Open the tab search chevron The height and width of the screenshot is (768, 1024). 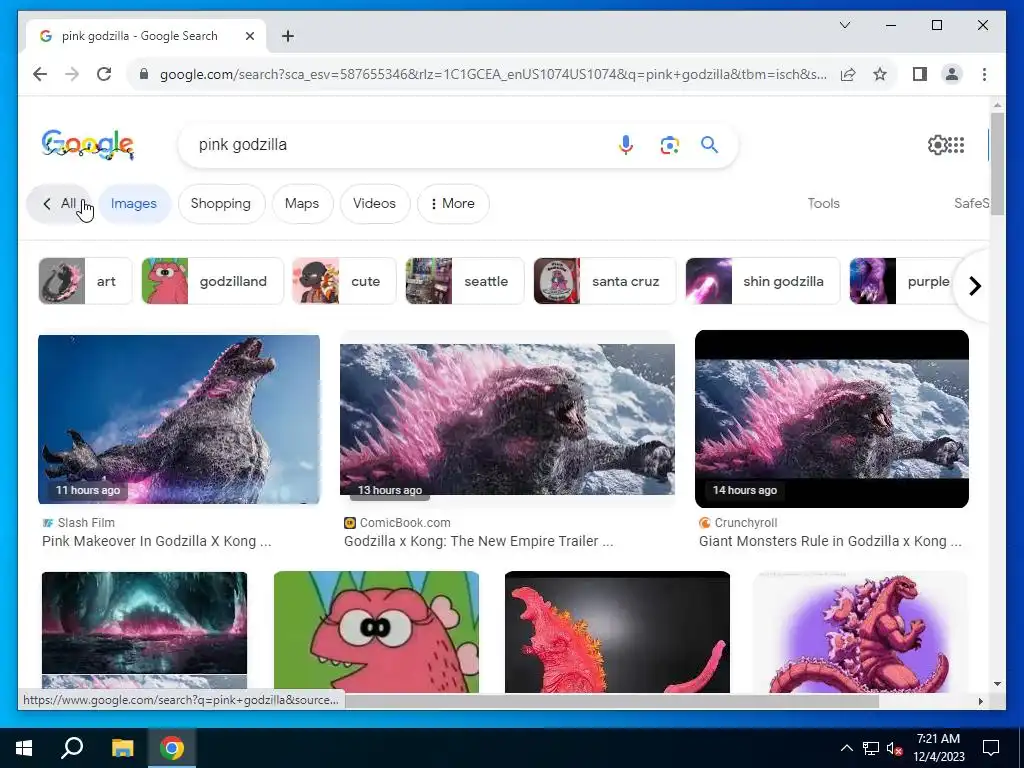(x=844, y=25)
